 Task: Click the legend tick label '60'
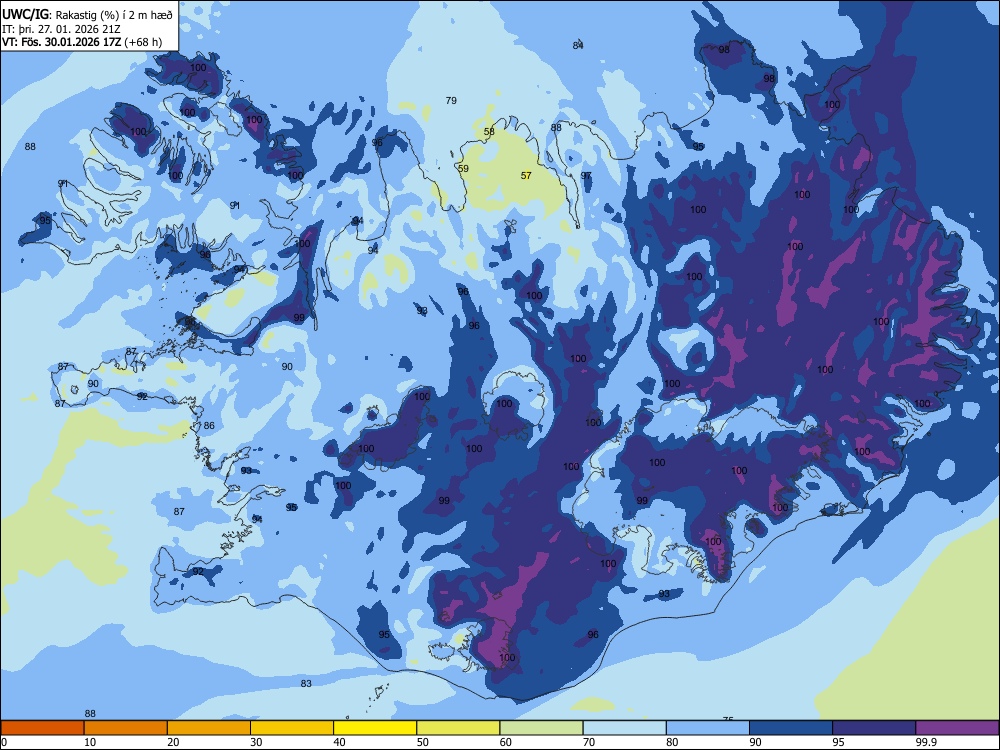coord(506,742)
